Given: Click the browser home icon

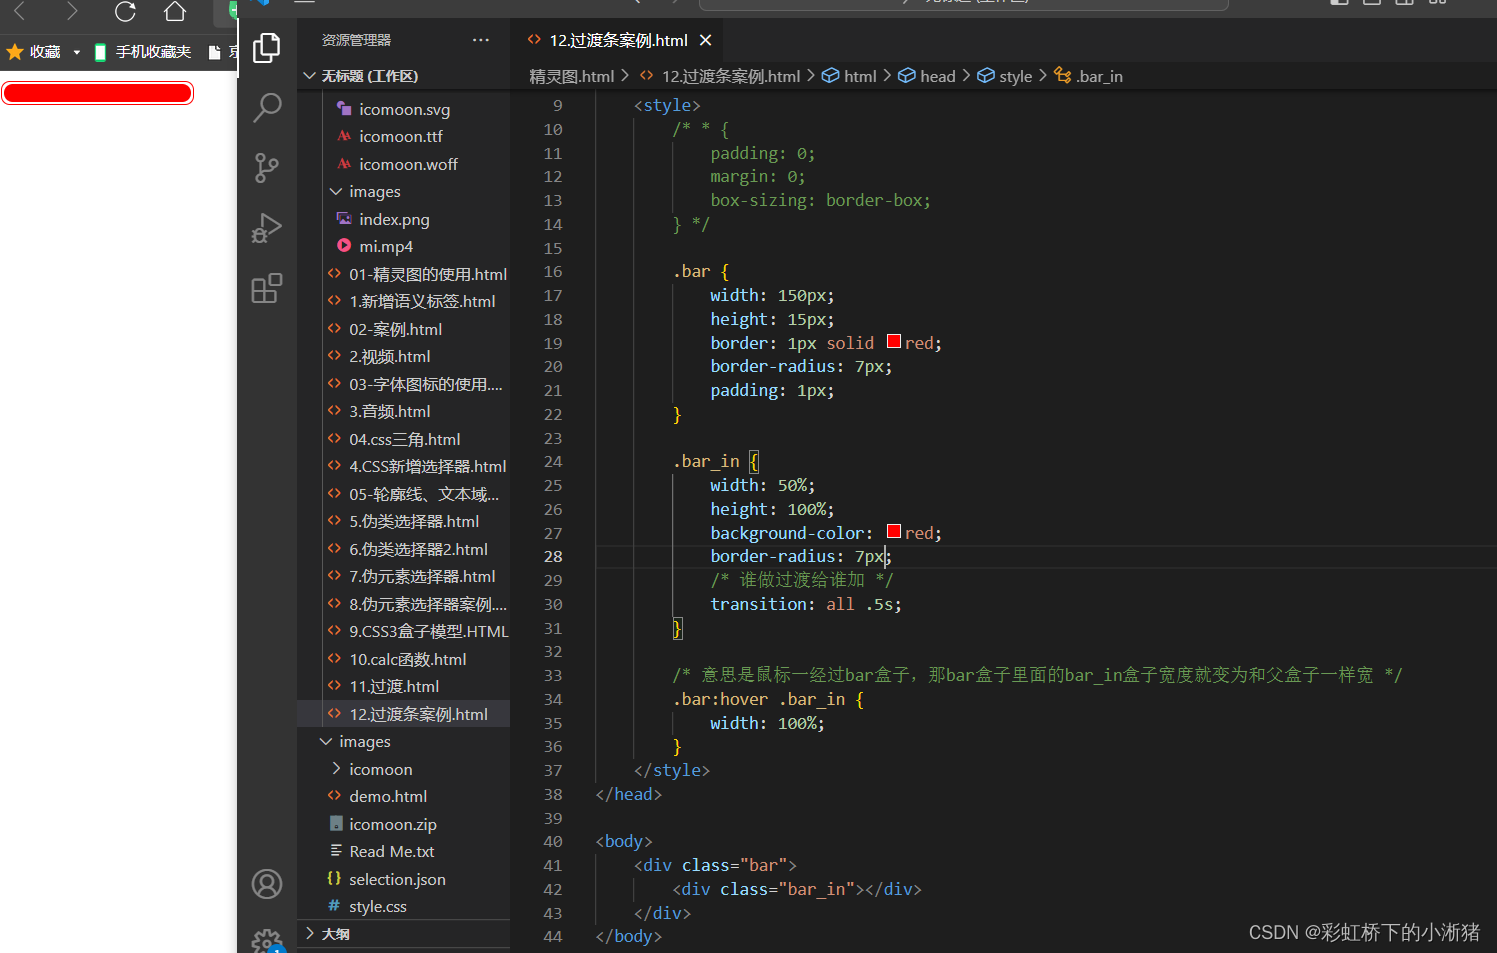Looking at the screenshot, I should pyautogui.click(x=174, y=13).
